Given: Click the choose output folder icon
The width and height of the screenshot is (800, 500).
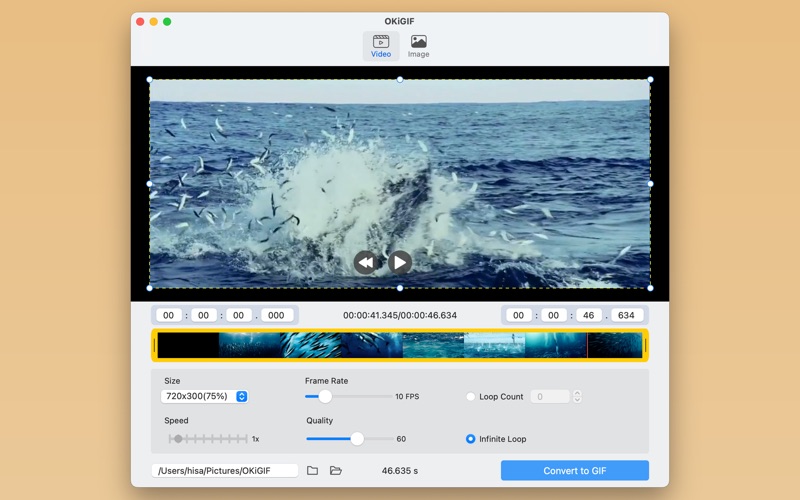Looking at the screenshot, I should 312,470.
